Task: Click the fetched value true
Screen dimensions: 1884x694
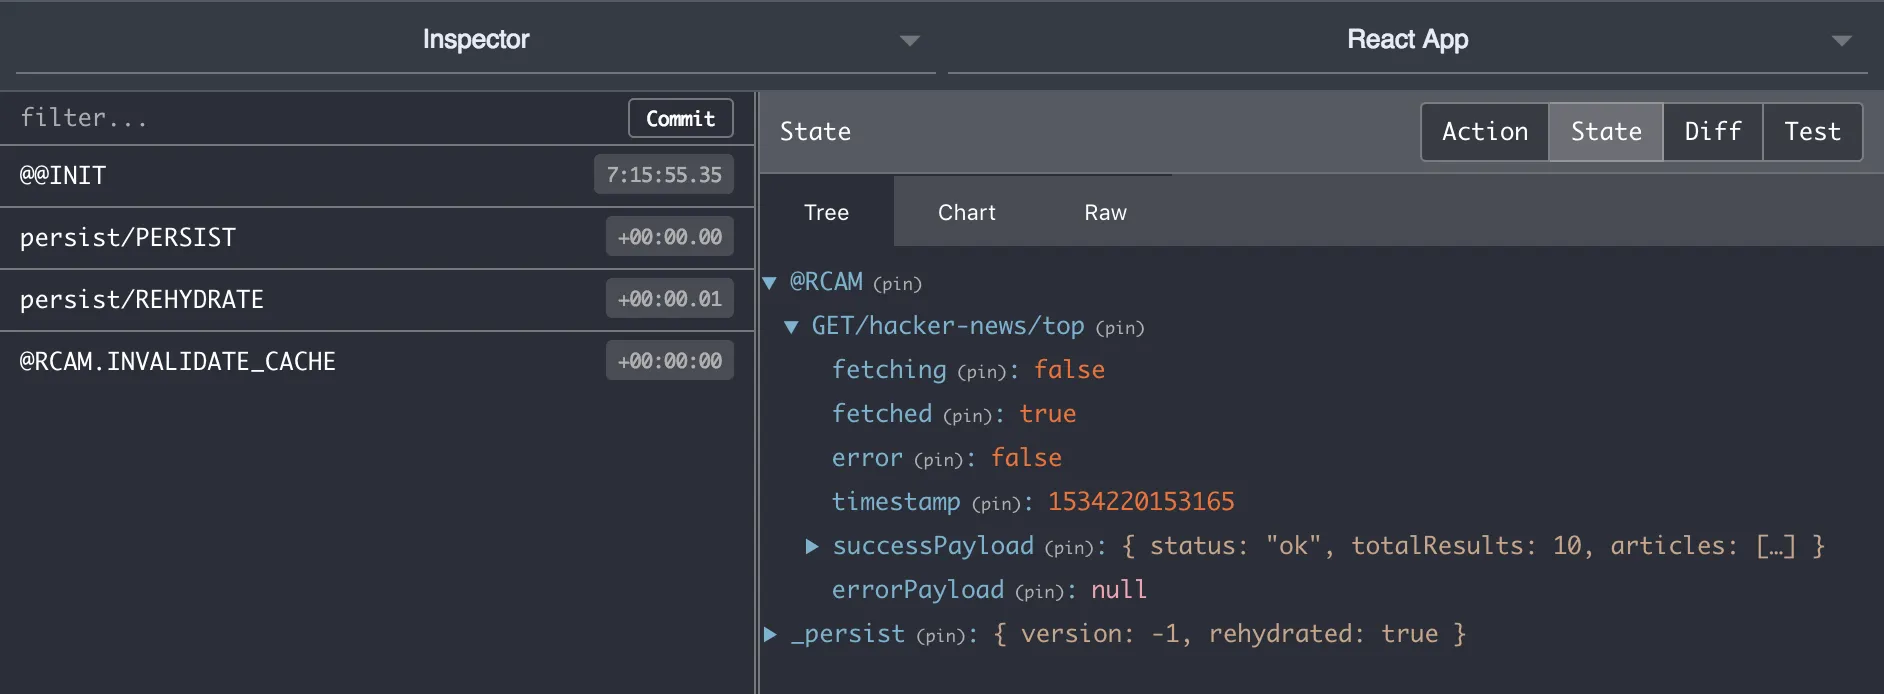Action: coord(1048,414)
